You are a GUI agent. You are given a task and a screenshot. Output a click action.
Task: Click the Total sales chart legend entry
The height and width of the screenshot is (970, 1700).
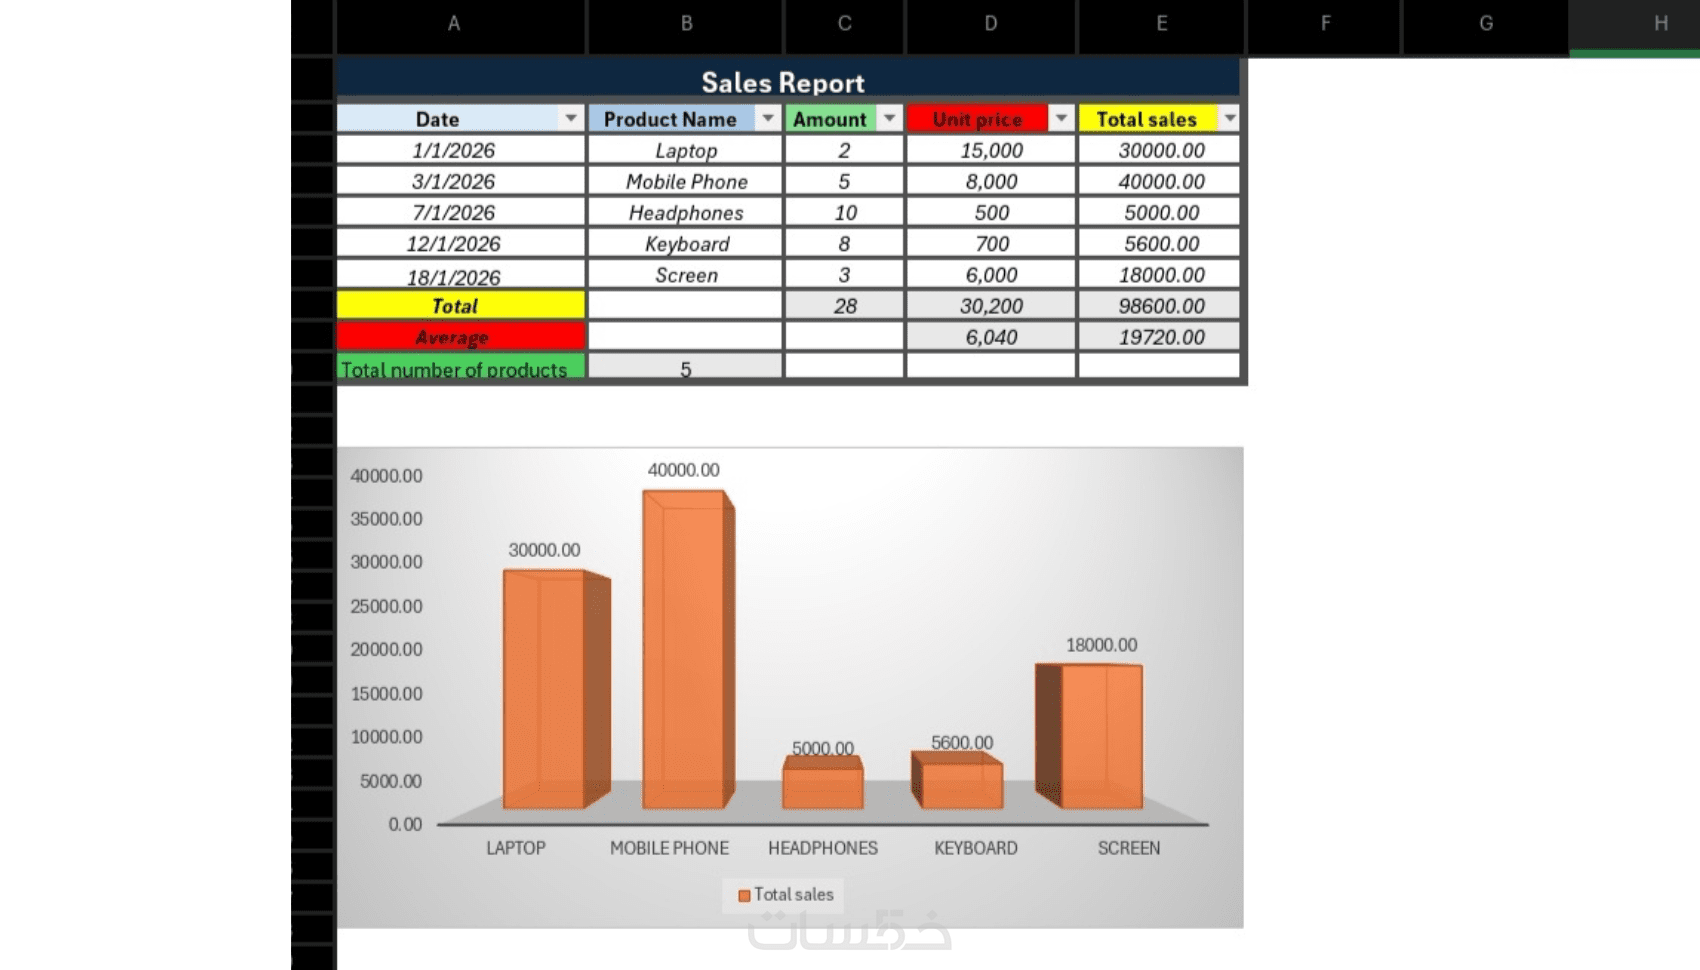[x=785, y=895]
